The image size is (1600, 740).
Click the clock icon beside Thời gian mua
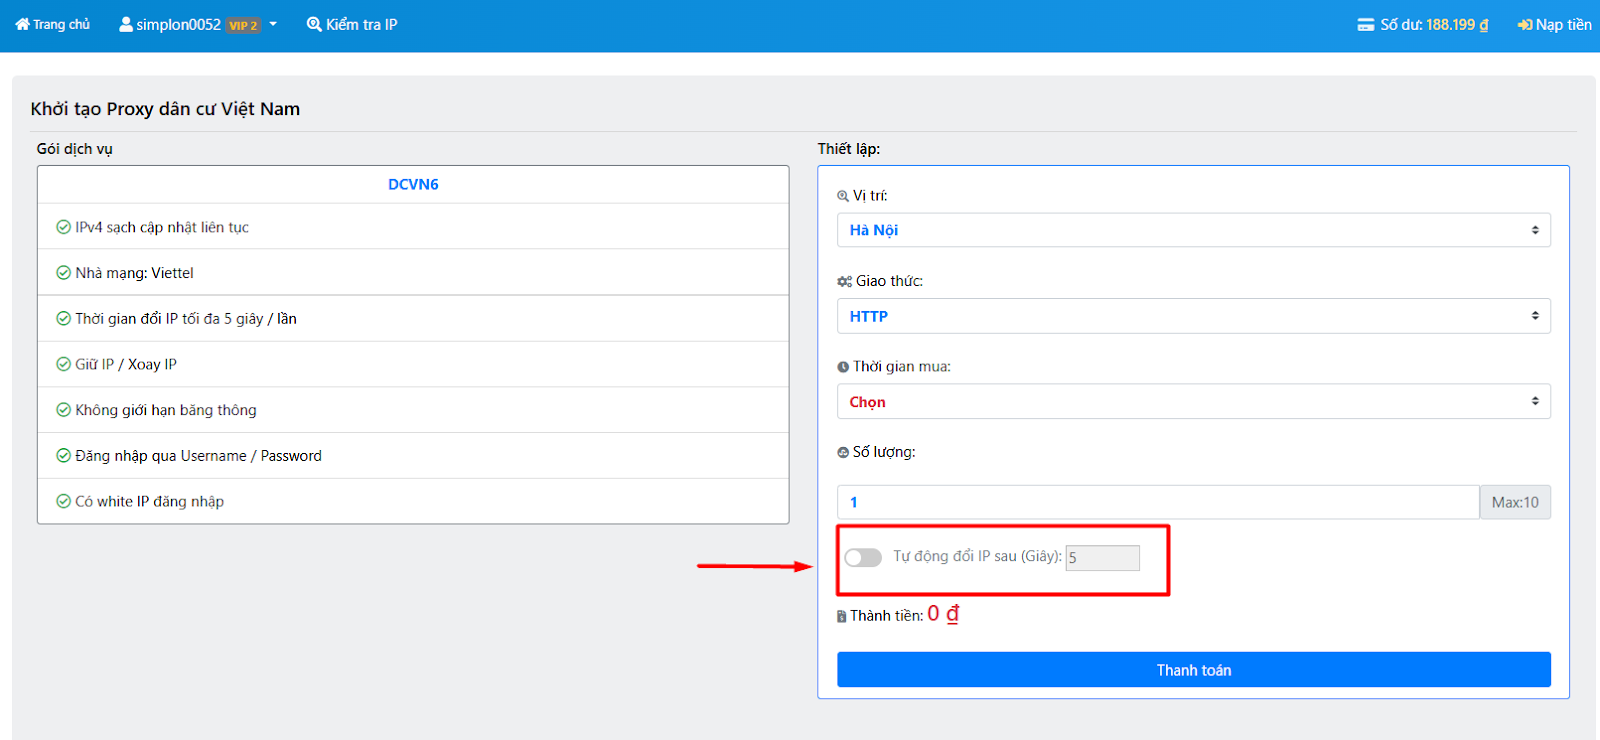pos(843,367)
